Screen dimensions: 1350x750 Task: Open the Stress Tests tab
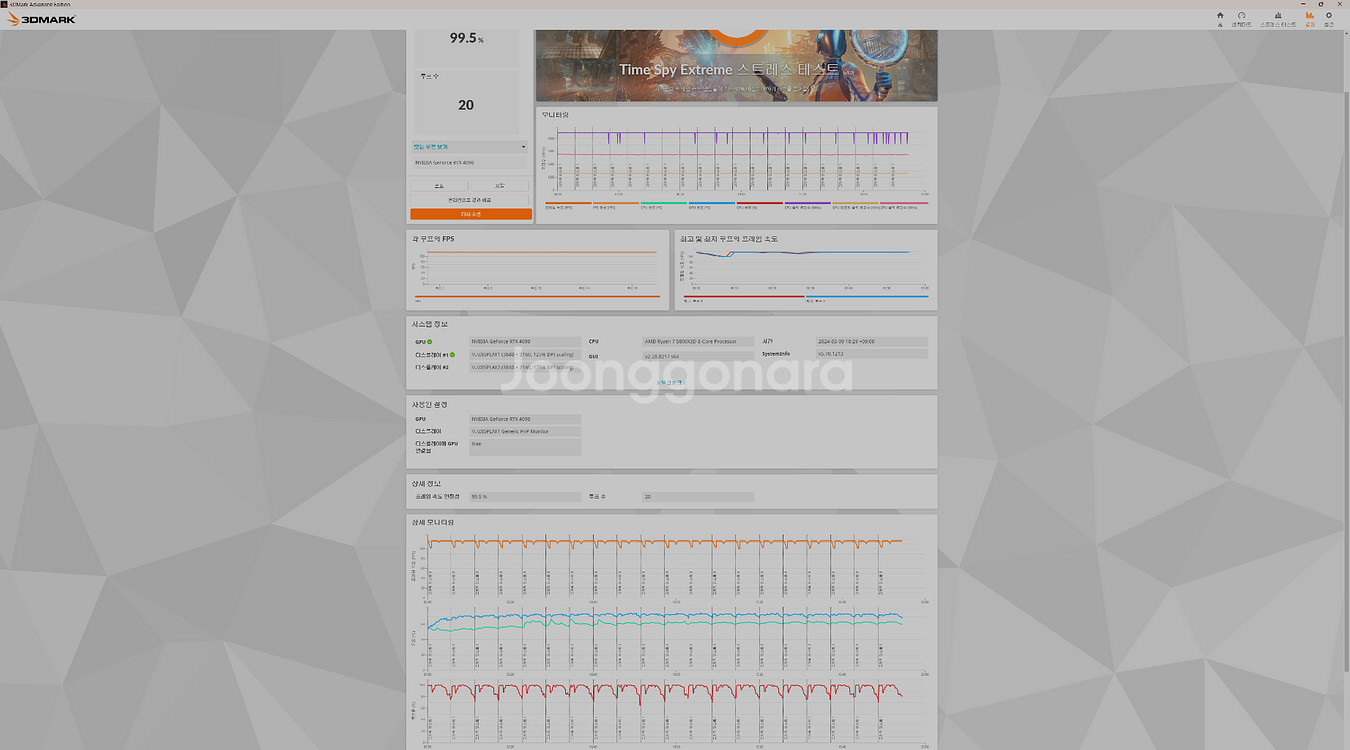(x=1278, y=18)
